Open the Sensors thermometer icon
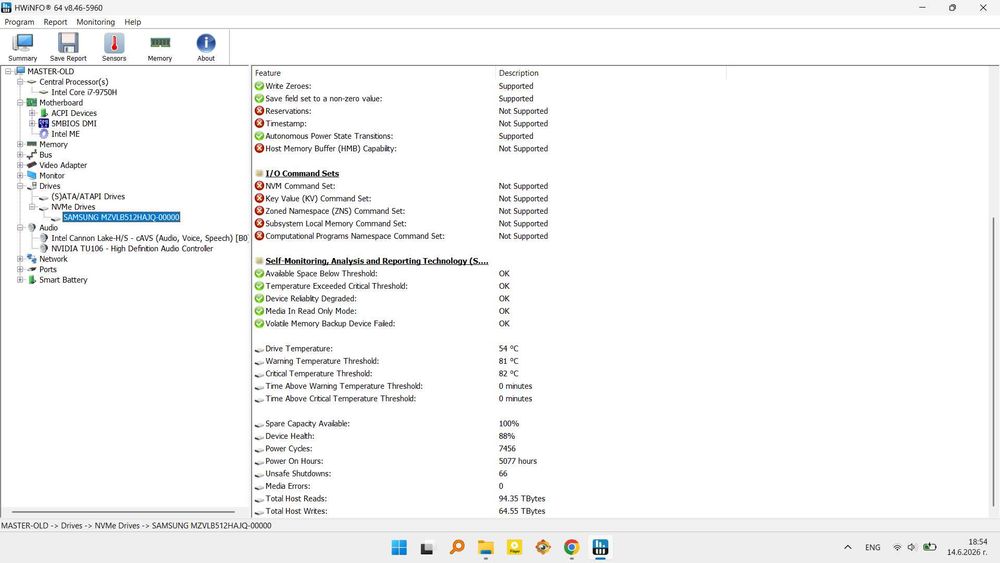Viewport: 1000px width, 563px height. (x=114, y=47)
